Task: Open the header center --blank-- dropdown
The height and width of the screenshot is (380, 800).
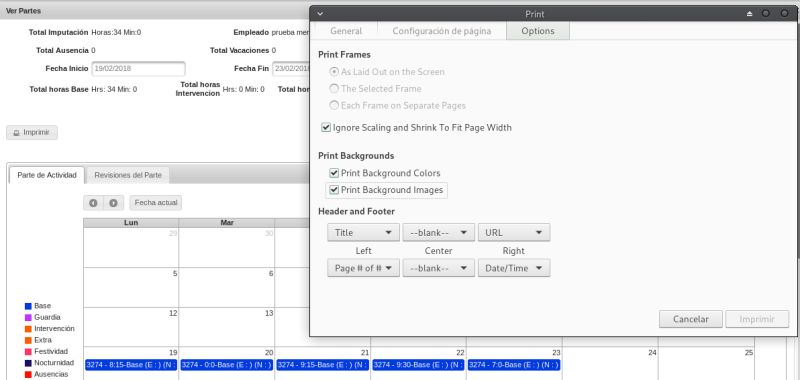Action: 439,233
